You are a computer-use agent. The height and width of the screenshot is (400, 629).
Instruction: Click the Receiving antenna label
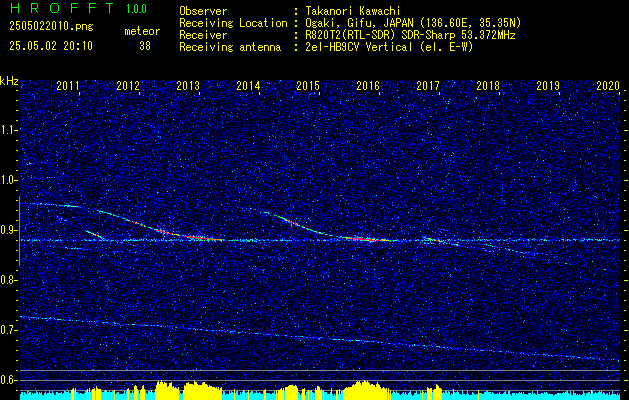tap(230, 47)
